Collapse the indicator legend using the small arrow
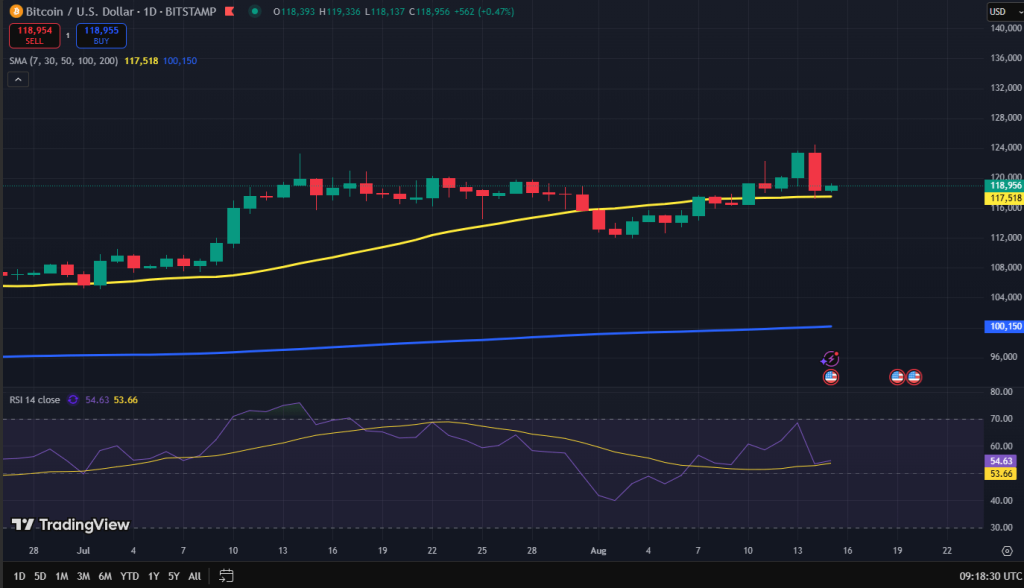 pos(17,78)
